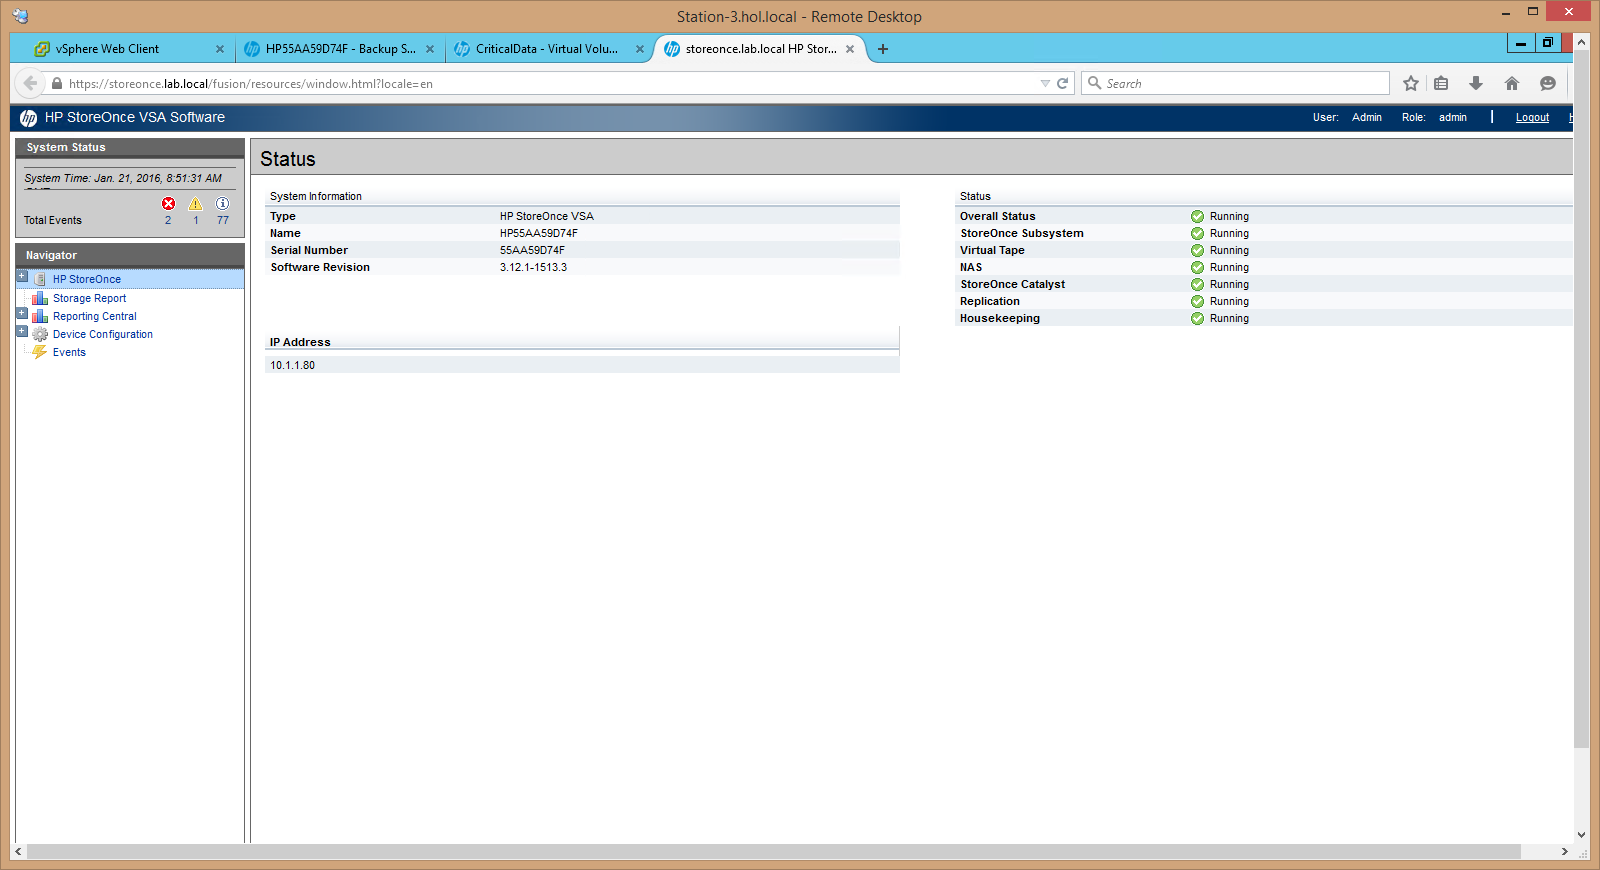This screenshot has width=1600, height=870.
Task: Click the serial number 55AA59D74F value
Action: coord(532,250)
